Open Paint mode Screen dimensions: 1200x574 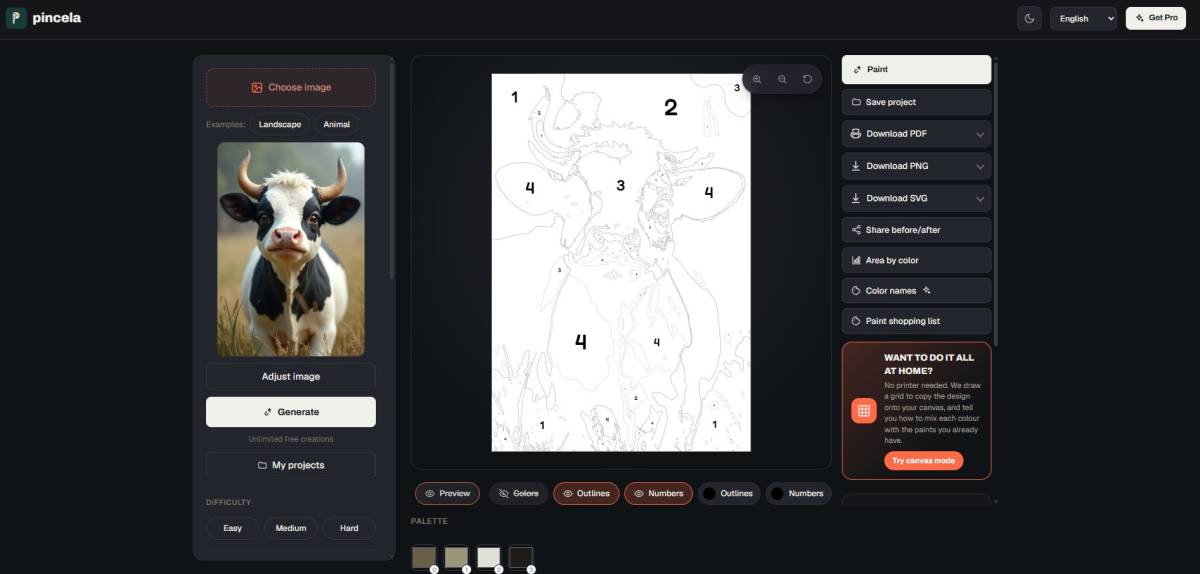916,69
